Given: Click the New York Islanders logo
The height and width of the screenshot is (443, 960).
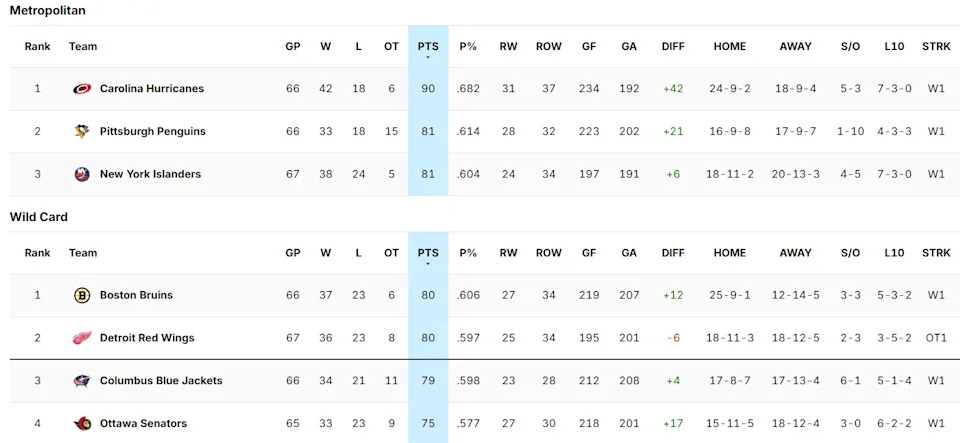Looking at the screenshot, I should pyautogui.click(x=82, y=174).
